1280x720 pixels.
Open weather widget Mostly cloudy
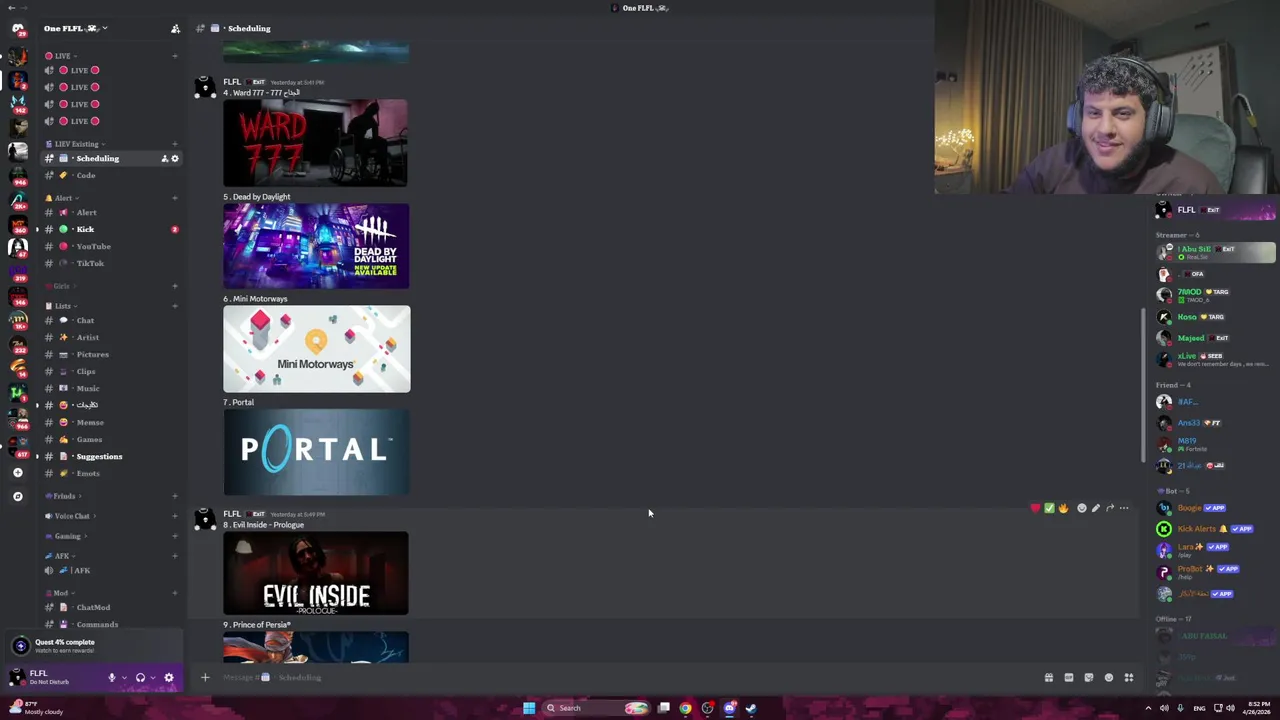pos(36,708)
